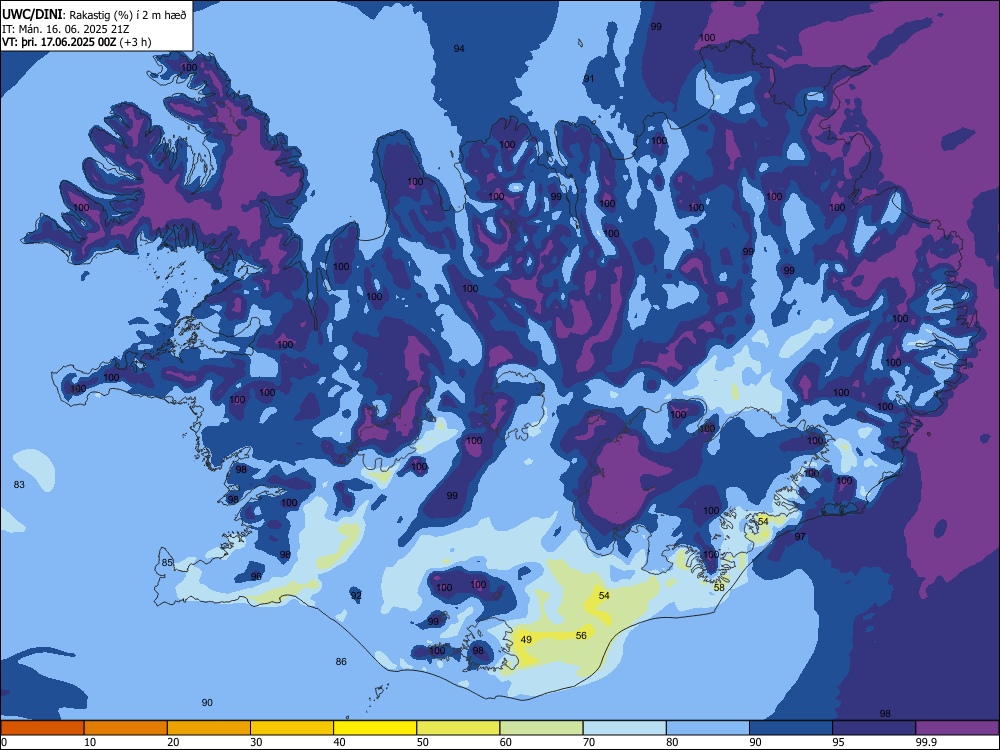Click the 90–95 medium blue legend swatch
The image size is (1000, 750).
791,728
